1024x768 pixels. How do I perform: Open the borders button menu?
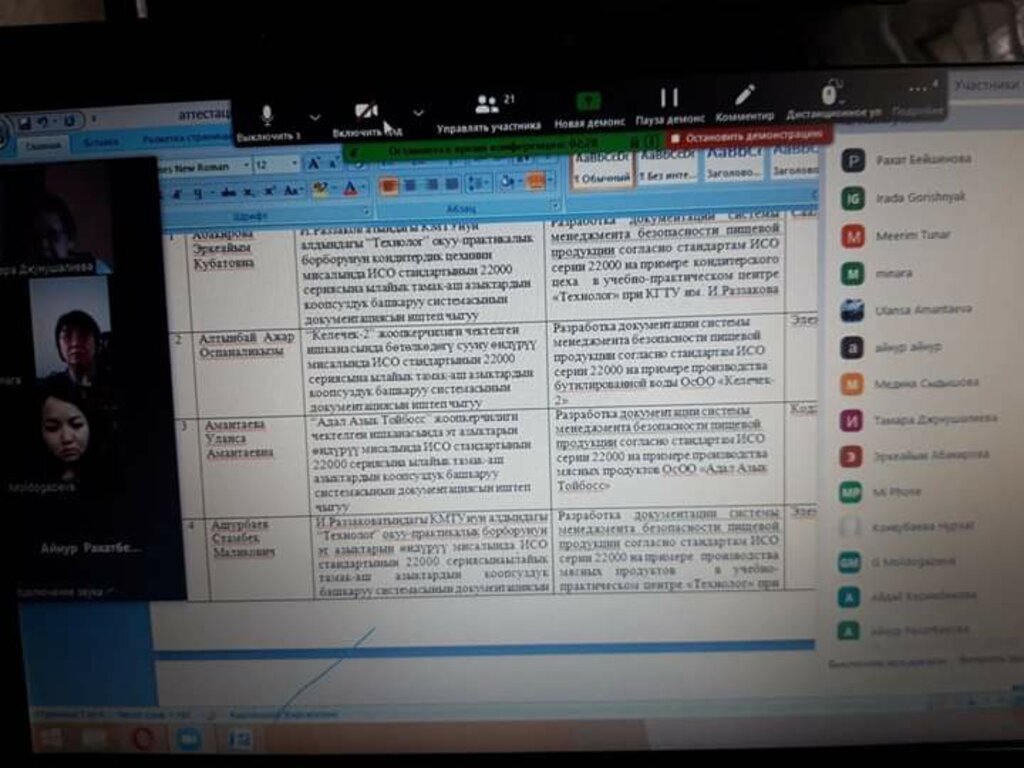tap(537, 181)
